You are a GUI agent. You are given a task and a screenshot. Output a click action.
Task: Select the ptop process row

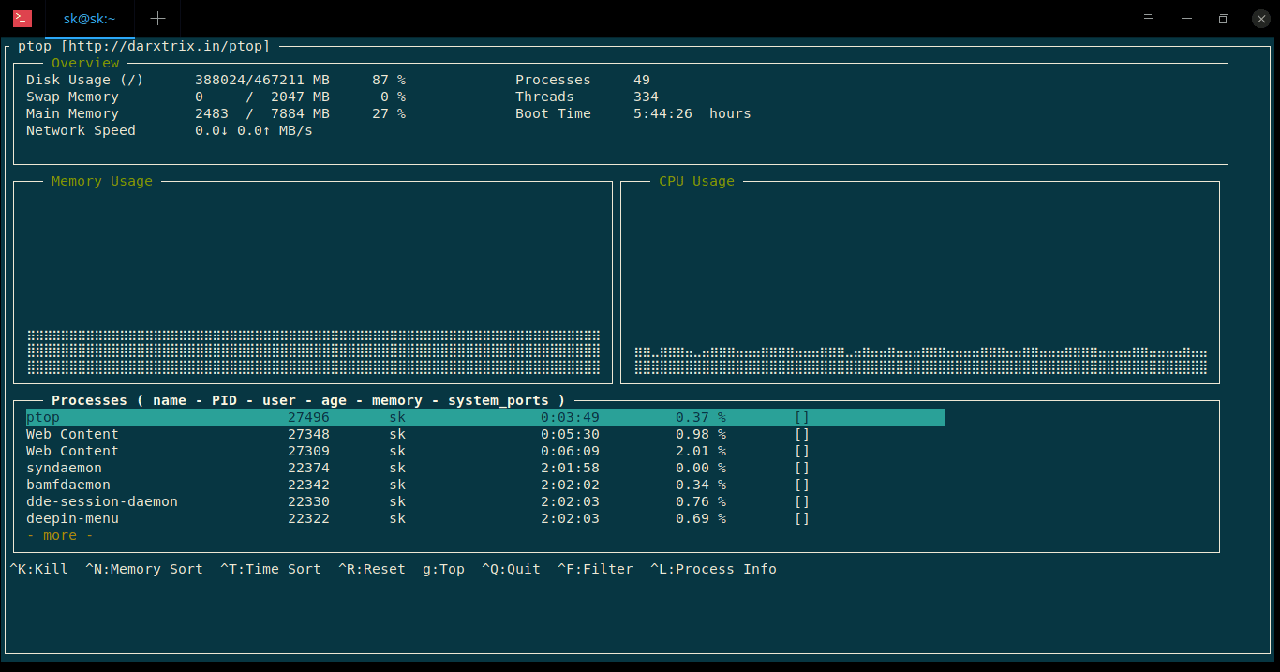point(43,417)
